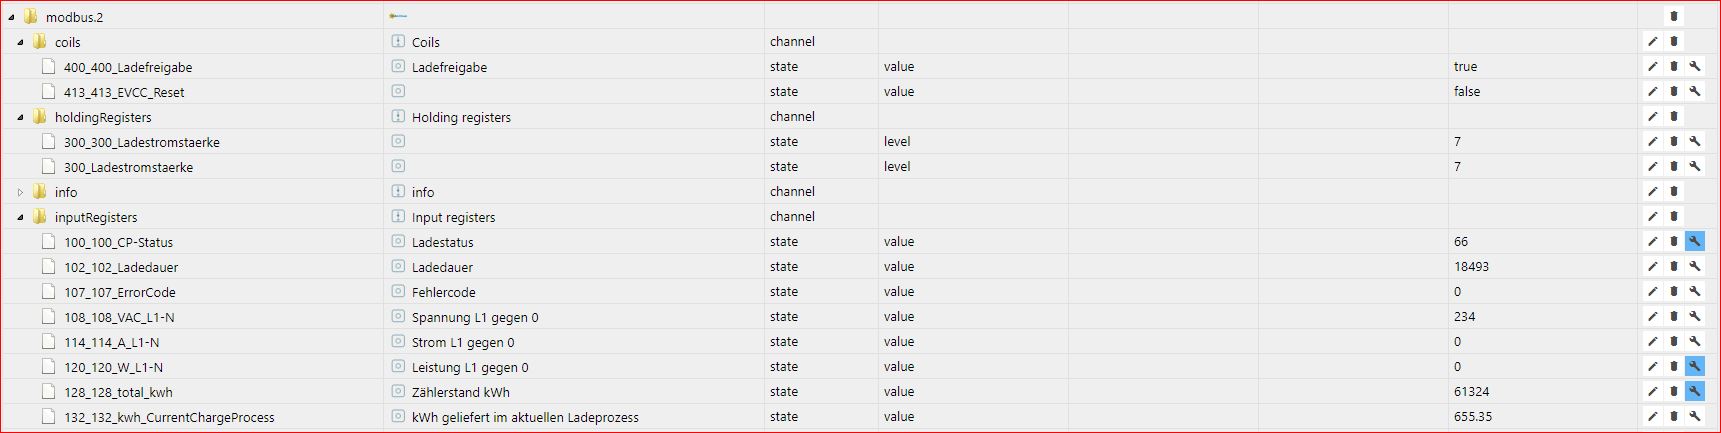
Task: Delete the modbus.2 root folder
Action: (1674, 17)
